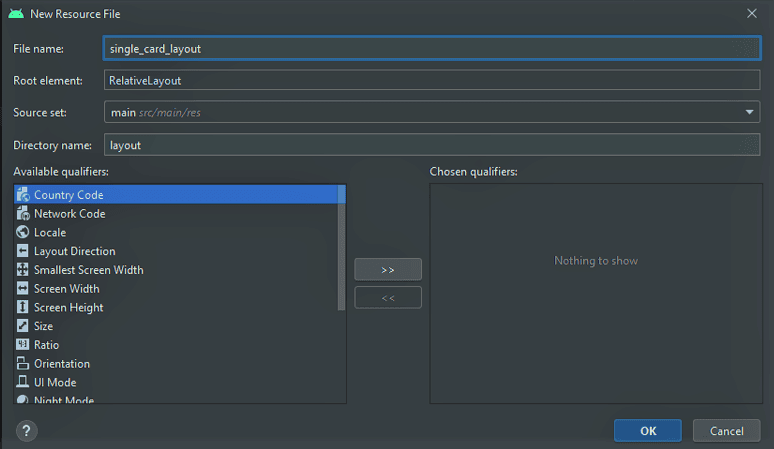Remove qualifier with the << button

(x=388, y=298)
